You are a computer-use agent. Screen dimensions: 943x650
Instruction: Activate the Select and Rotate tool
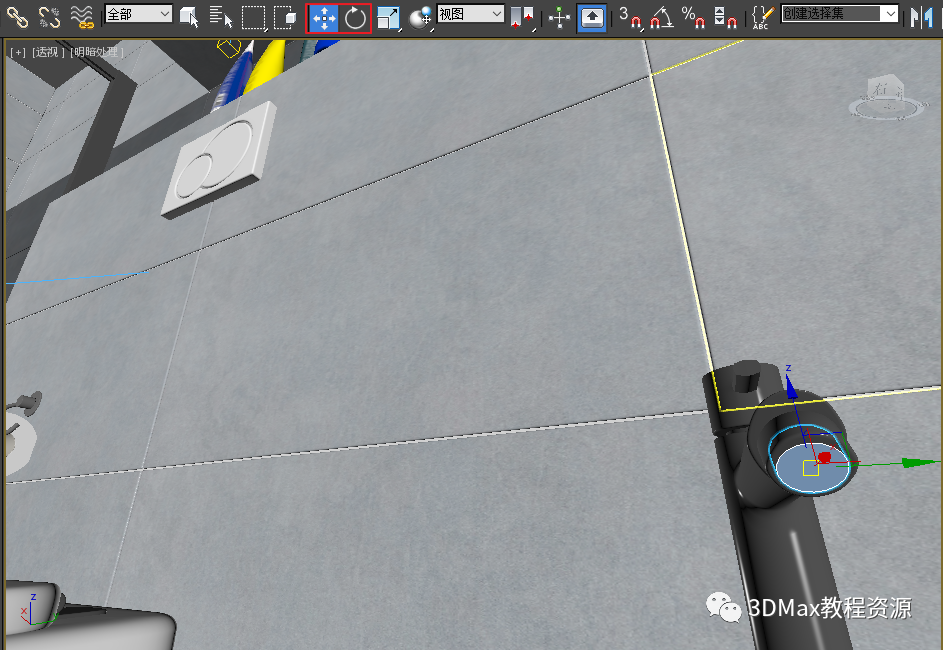tap(355, 18)
